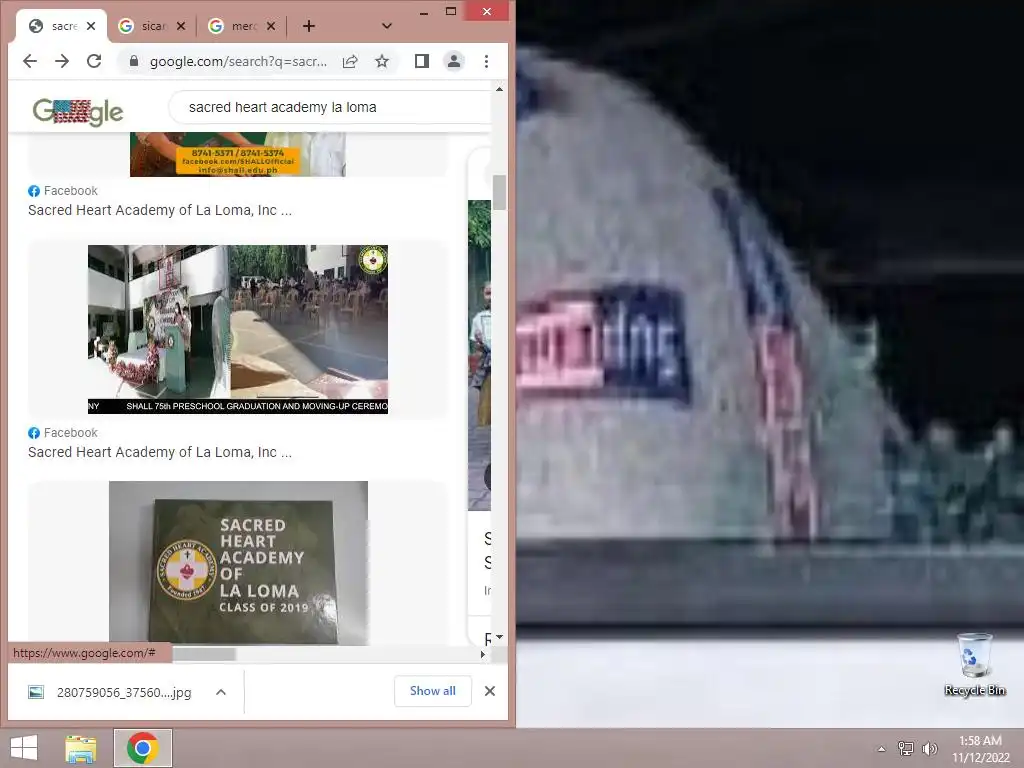This screenshot has height=768, width=1024.
Task: Click the scrollbar up arrow
Action: point(500,89)
